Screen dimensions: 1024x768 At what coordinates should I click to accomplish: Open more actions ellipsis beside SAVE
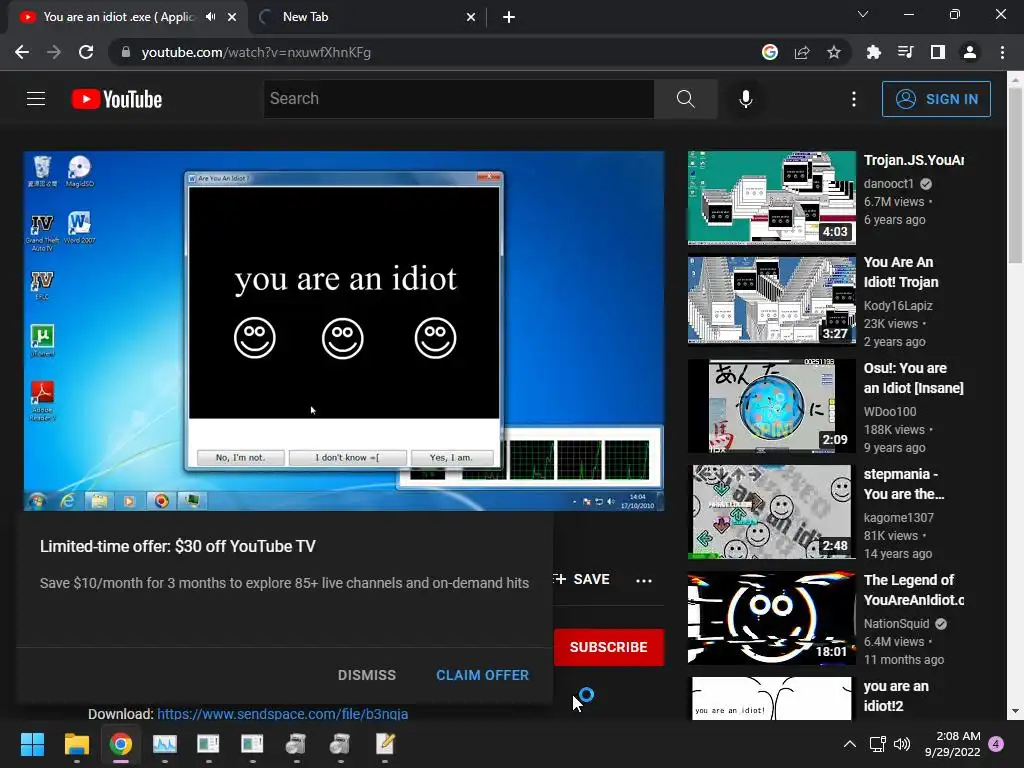pyautogui.click(x=644, y=581)
